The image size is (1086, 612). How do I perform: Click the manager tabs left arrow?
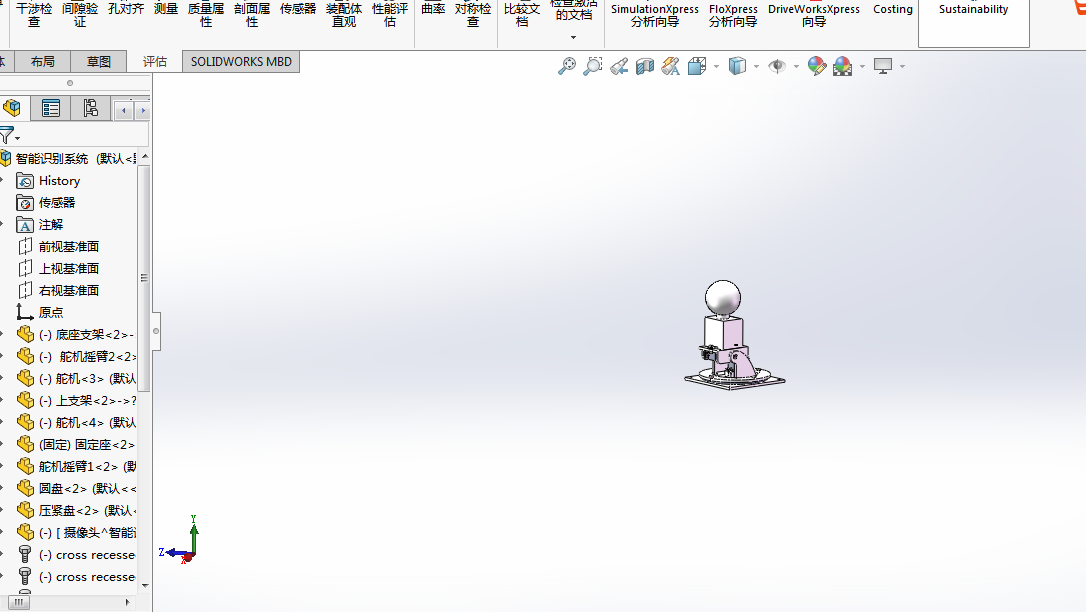(x=123, y=110)
